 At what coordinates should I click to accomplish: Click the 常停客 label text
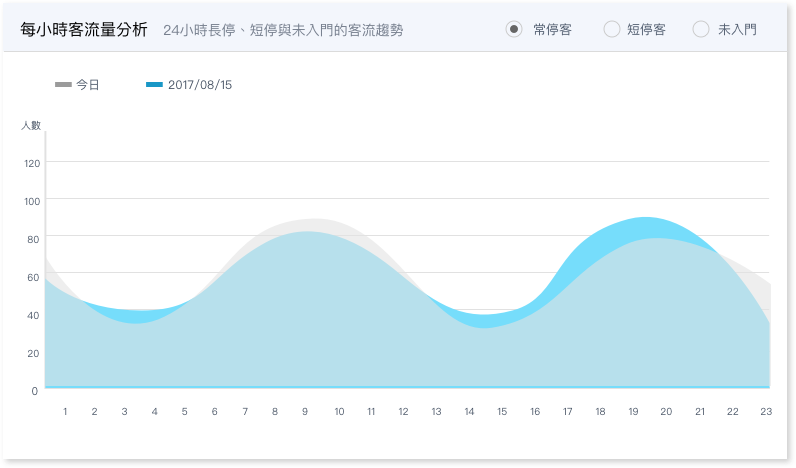click(552, 29)
